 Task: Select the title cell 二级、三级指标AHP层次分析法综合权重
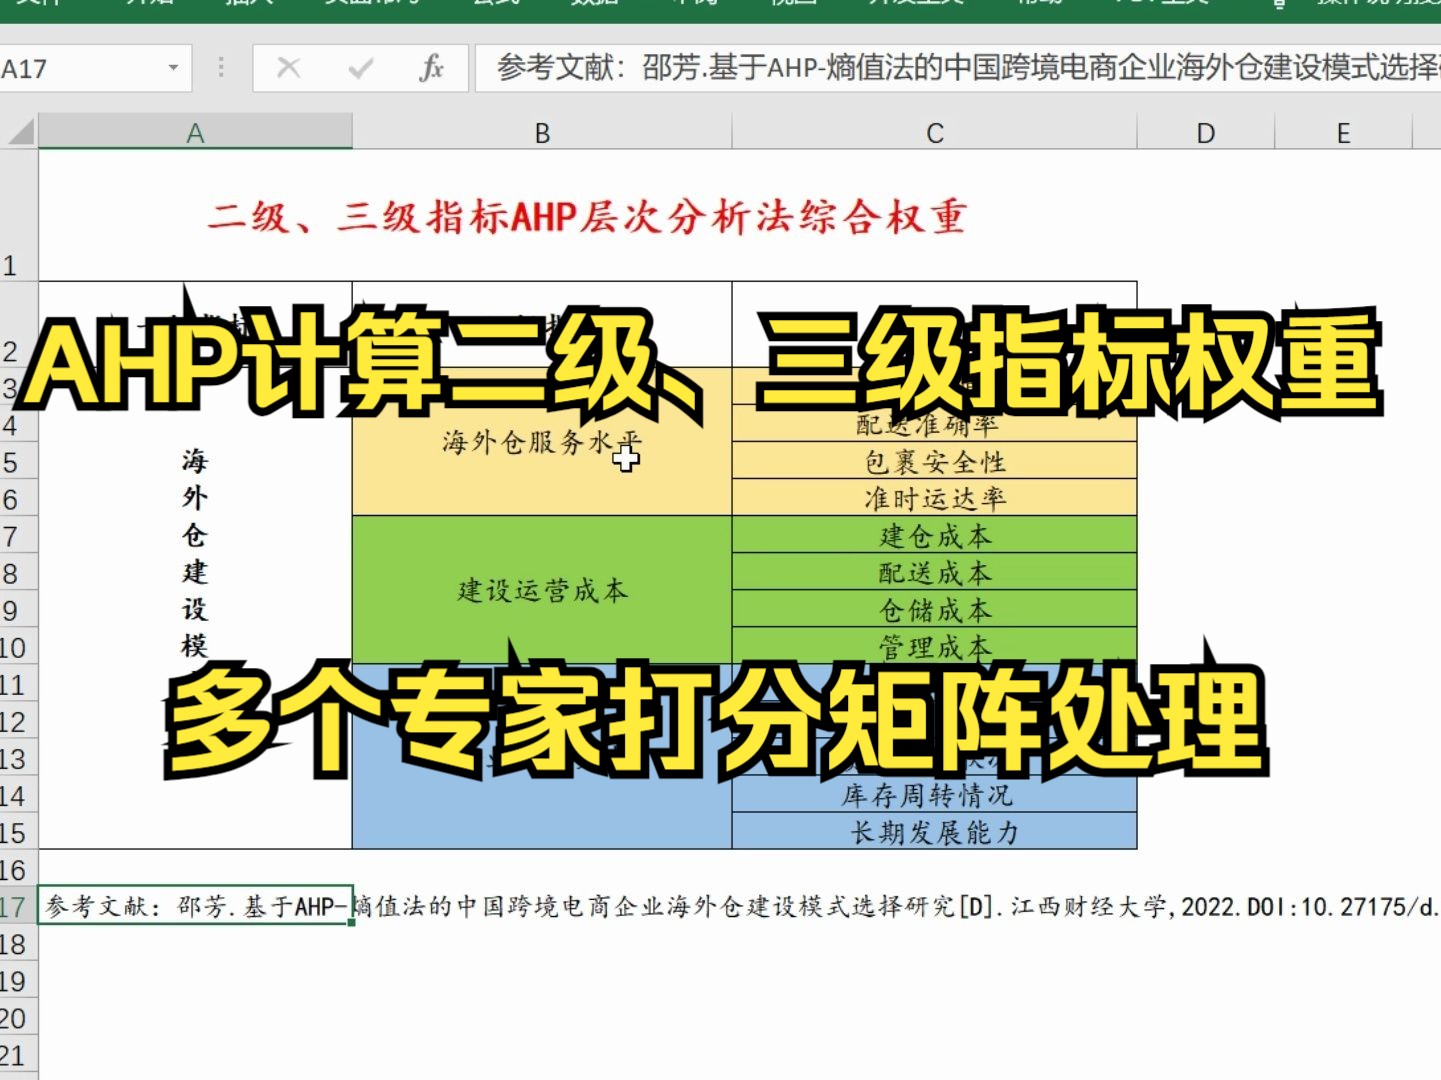point(587,216)
